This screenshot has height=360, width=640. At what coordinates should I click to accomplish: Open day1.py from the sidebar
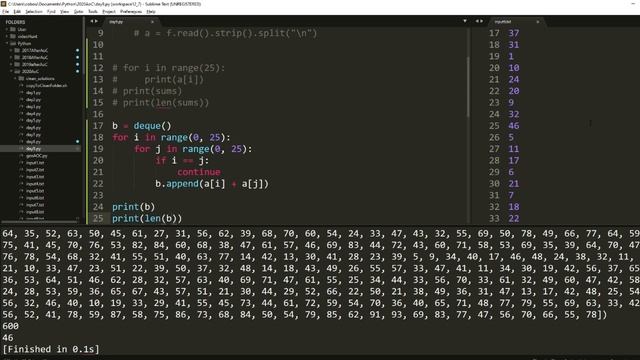[33, 93]
